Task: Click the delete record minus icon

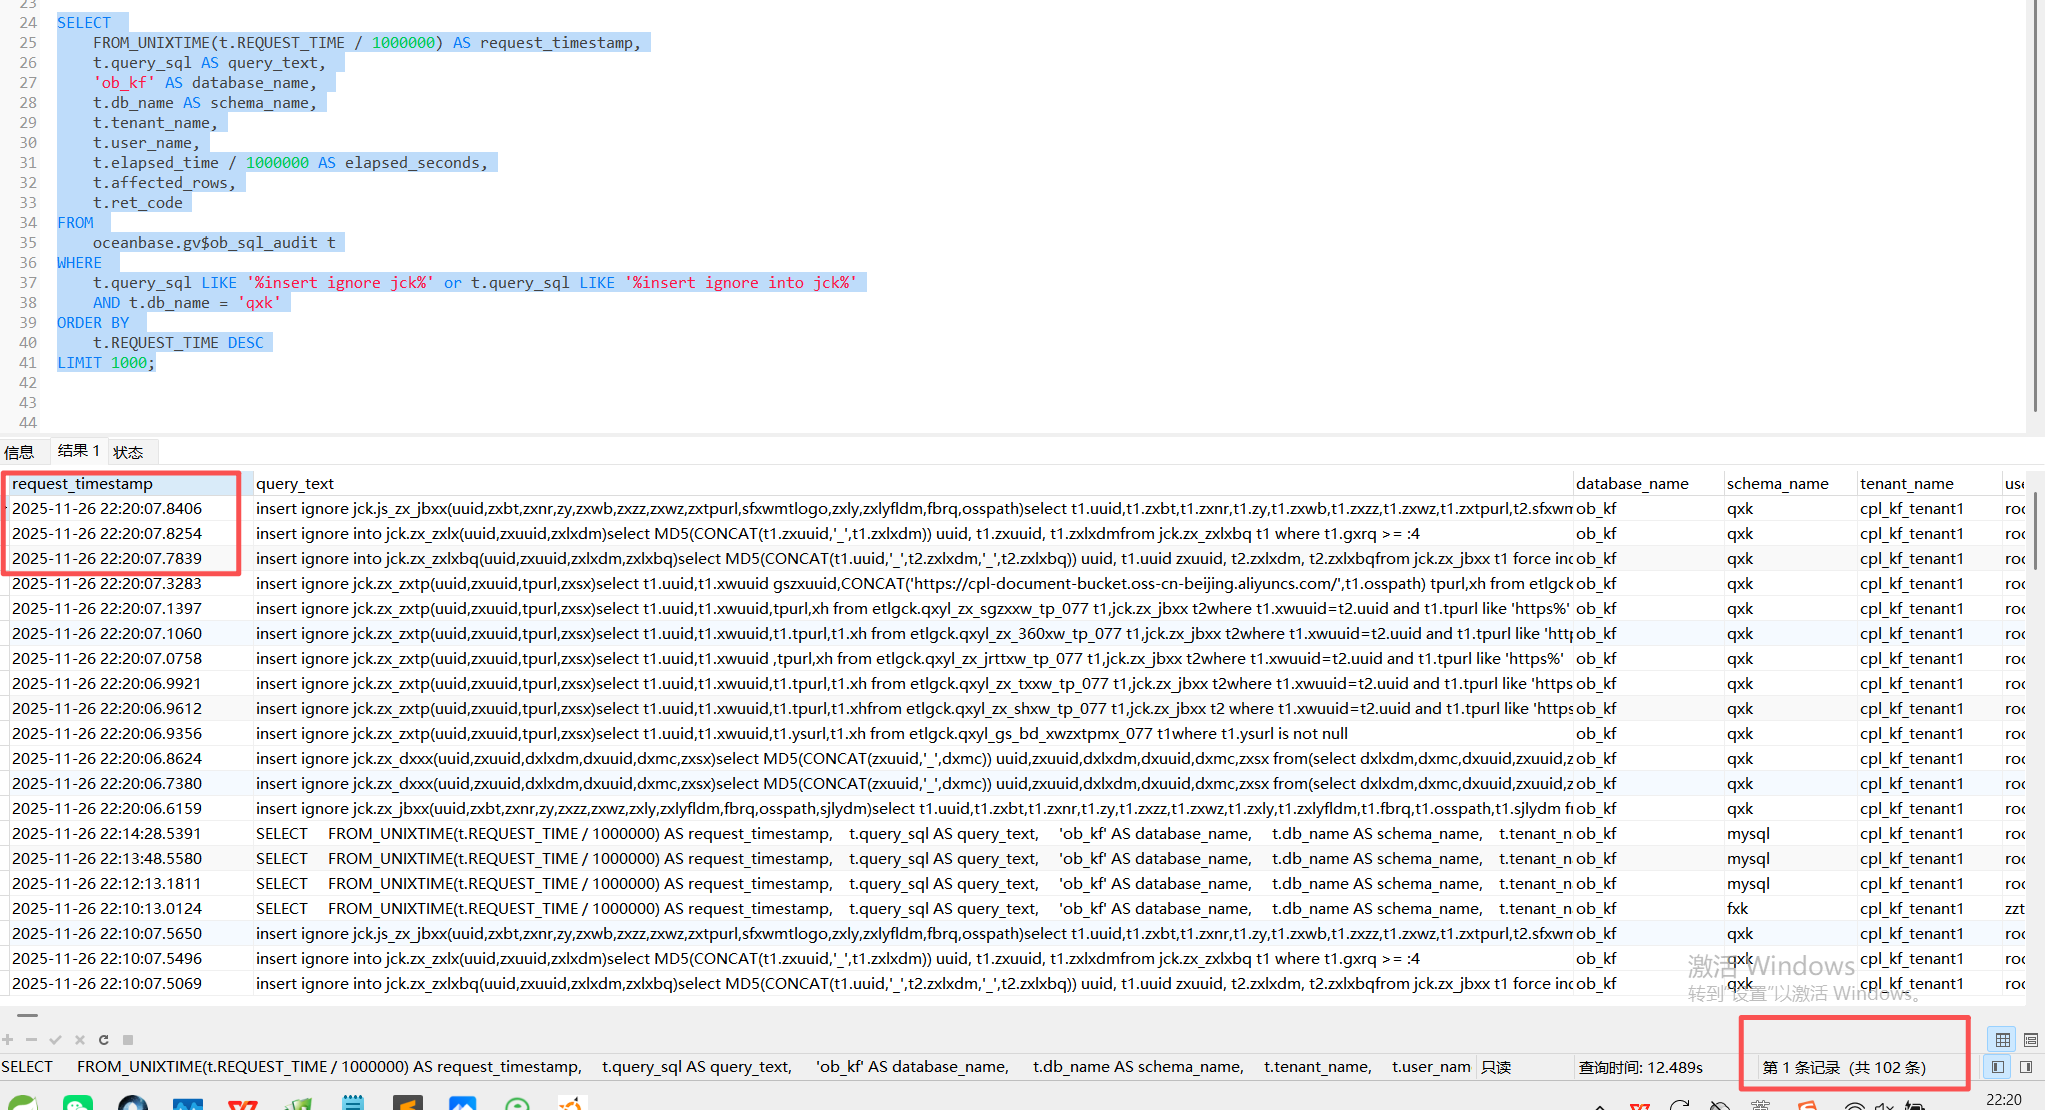Action: (x=31, y=1040)
